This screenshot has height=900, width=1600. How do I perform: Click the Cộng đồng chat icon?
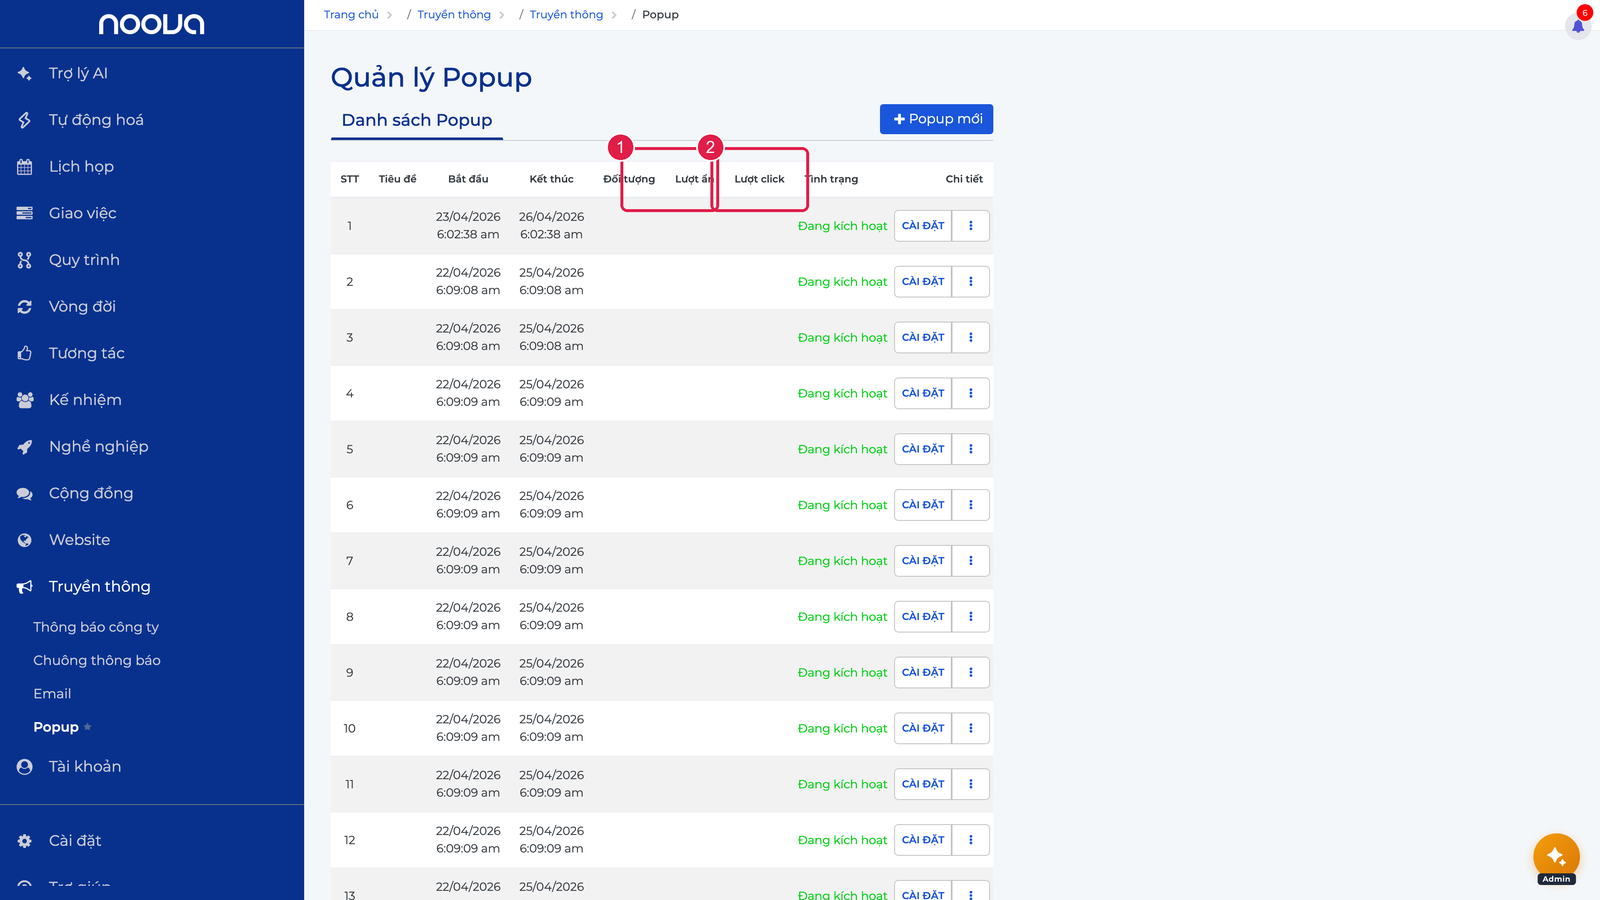pos(25,493)
